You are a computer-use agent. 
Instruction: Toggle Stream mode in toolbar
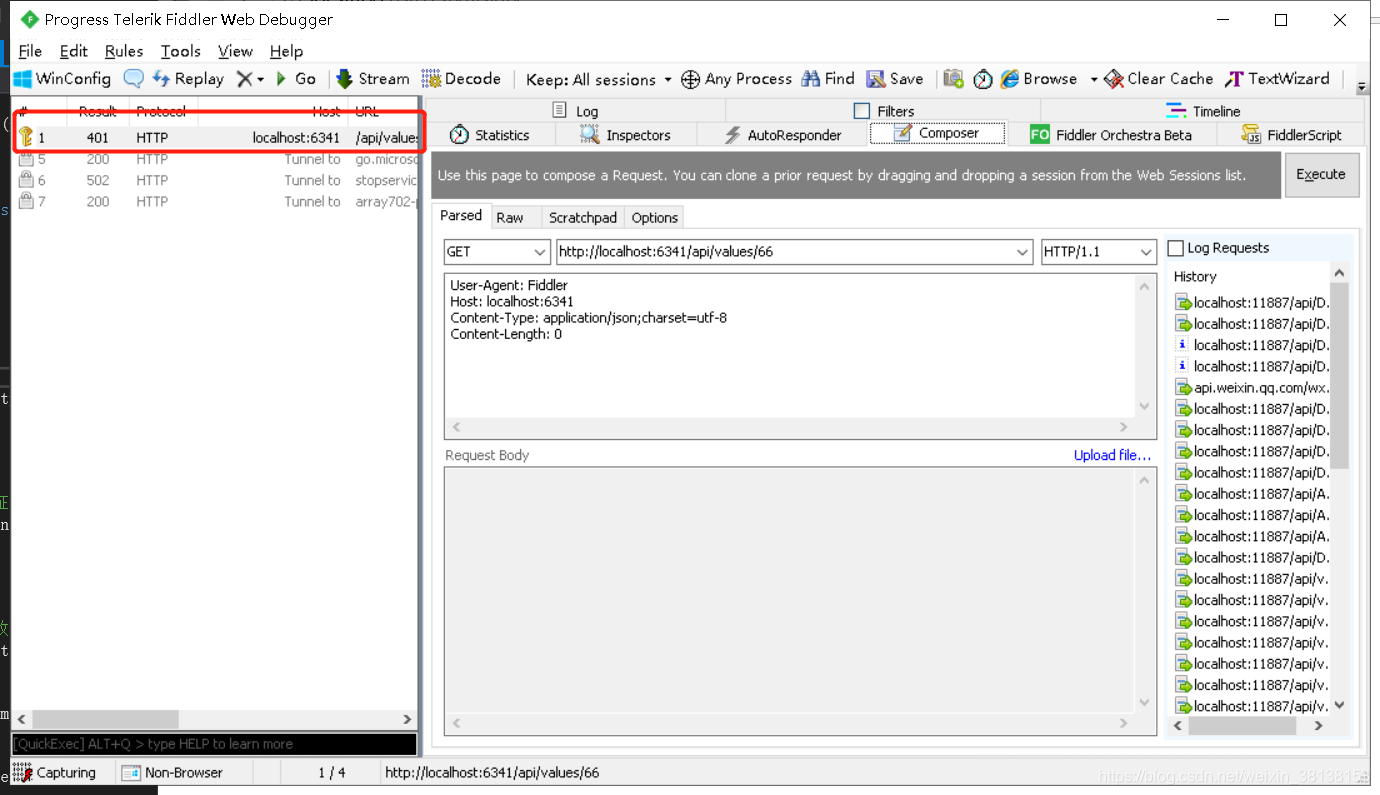pos(373,79)
